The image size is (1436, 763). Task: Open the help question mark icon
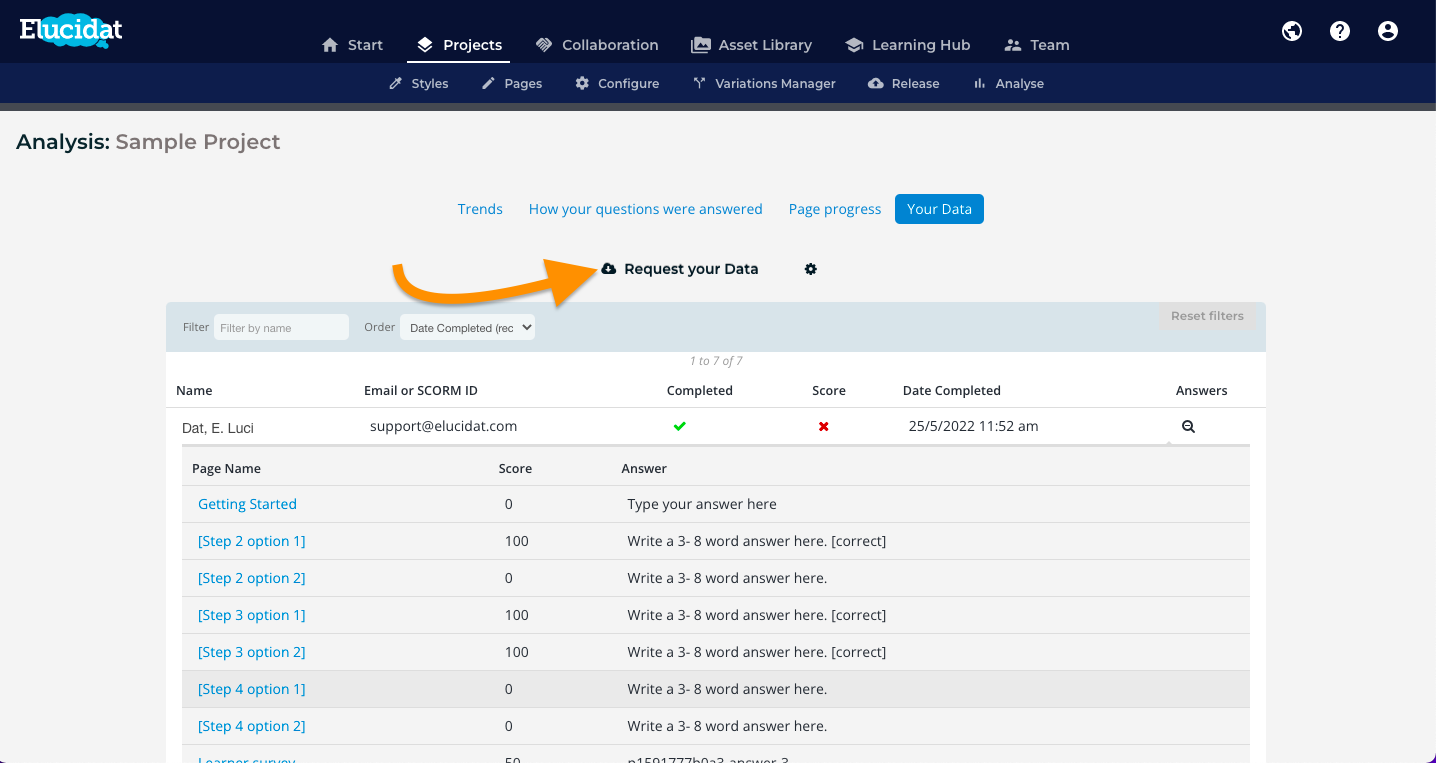pyautogui.click(x=1340, y=31)
